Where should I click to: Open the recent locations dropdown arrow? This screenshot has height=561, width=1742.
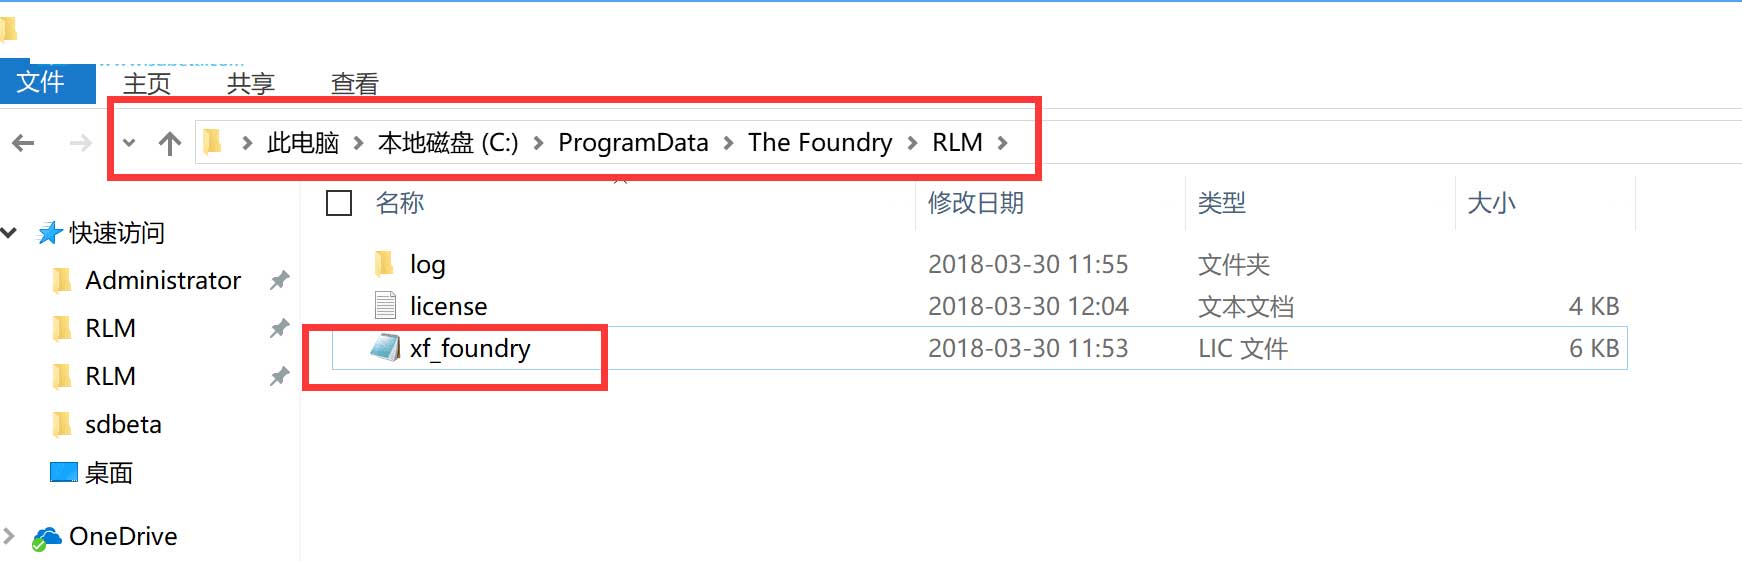129,143
